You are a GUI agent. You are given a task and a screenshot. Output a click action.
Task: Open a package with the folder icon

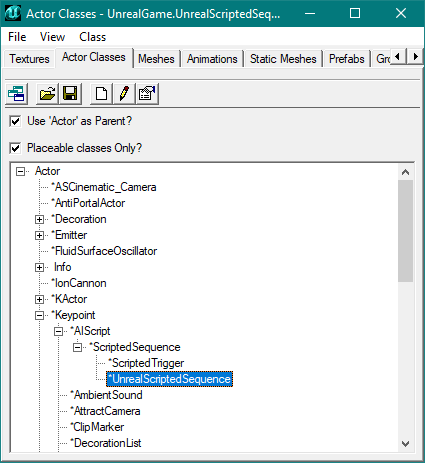47,93
